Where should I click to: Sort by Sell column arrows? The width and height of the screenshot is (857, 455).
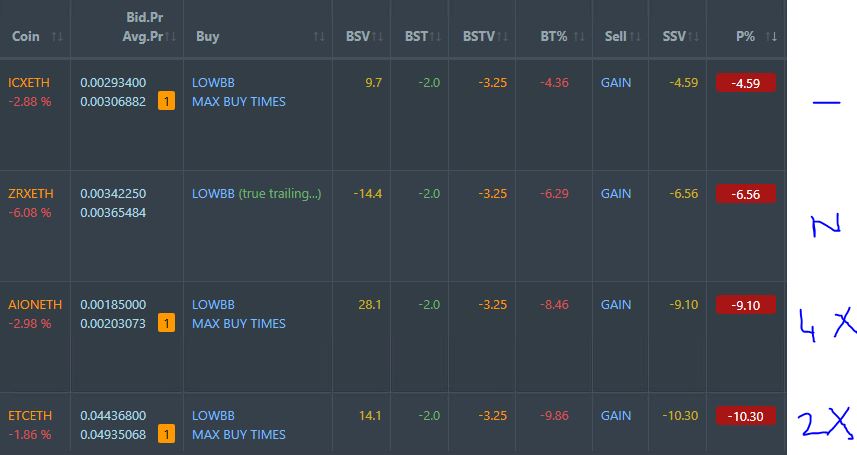pyautogui.click(x=635, y=37)
